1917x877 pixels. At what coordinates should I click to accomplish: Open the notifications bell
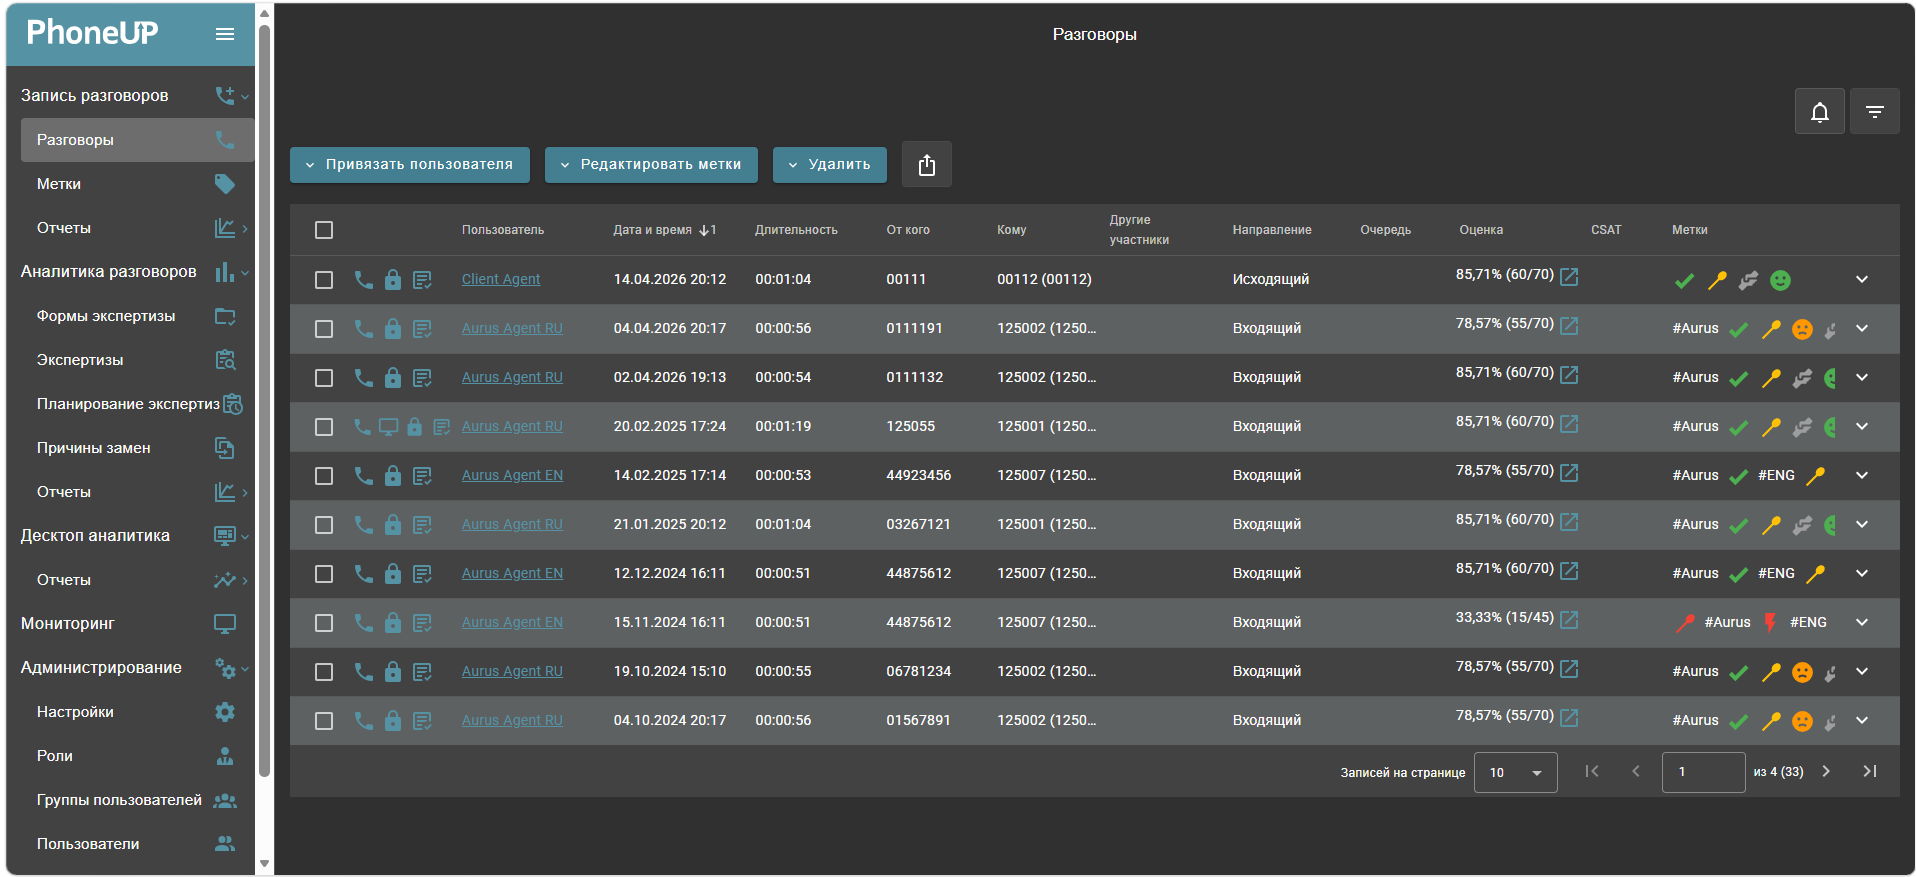click(1819, 112)
